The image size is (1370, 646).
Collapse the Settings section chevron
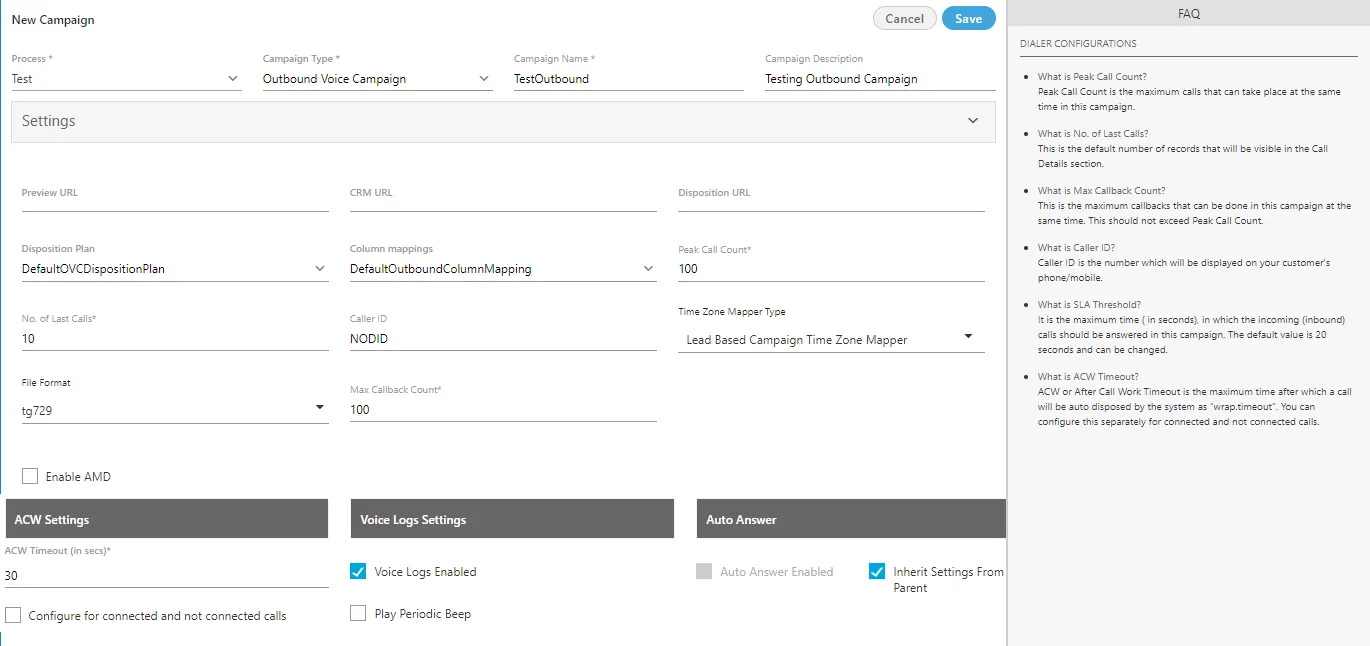click(x=973, y=121)
